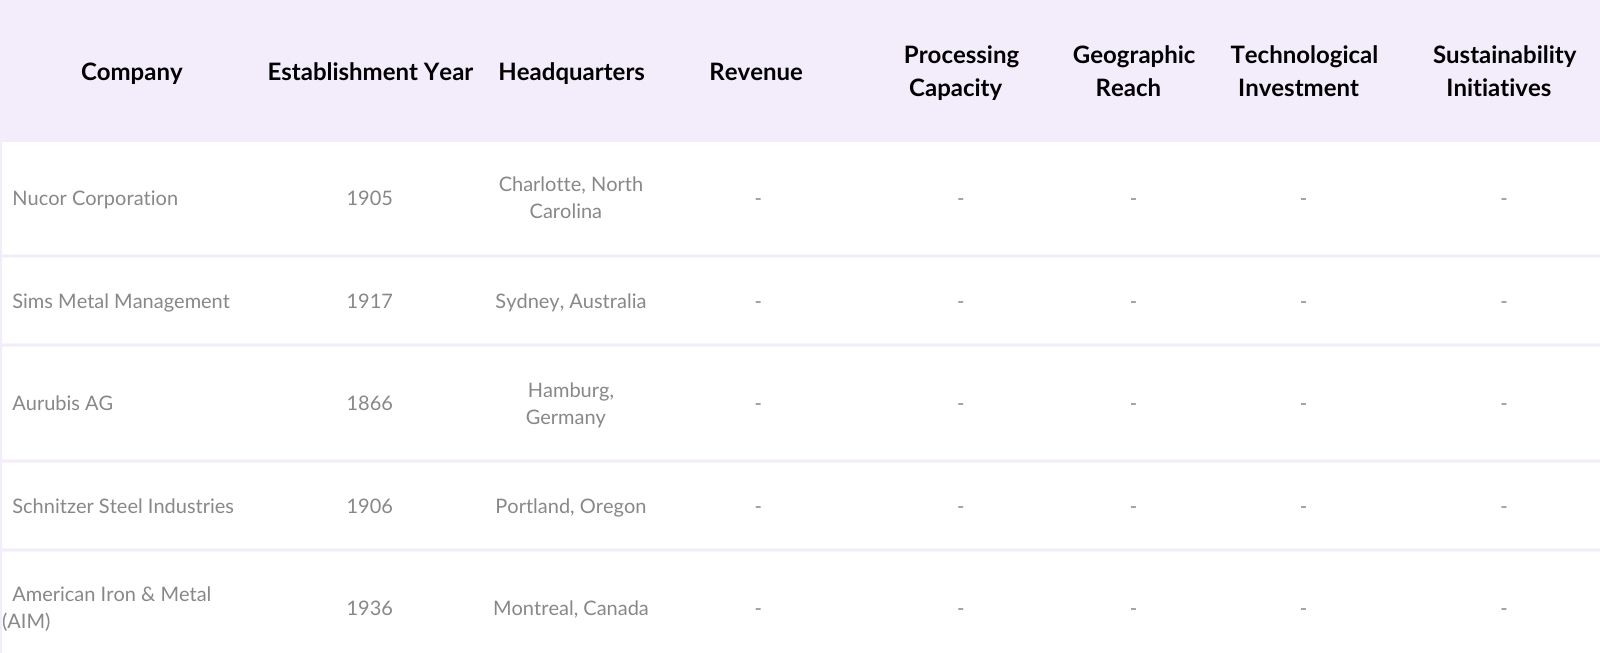Click the 1905 establishment year cell
Viewport: 1600px width, 653px height.
(x=369, y=198)
